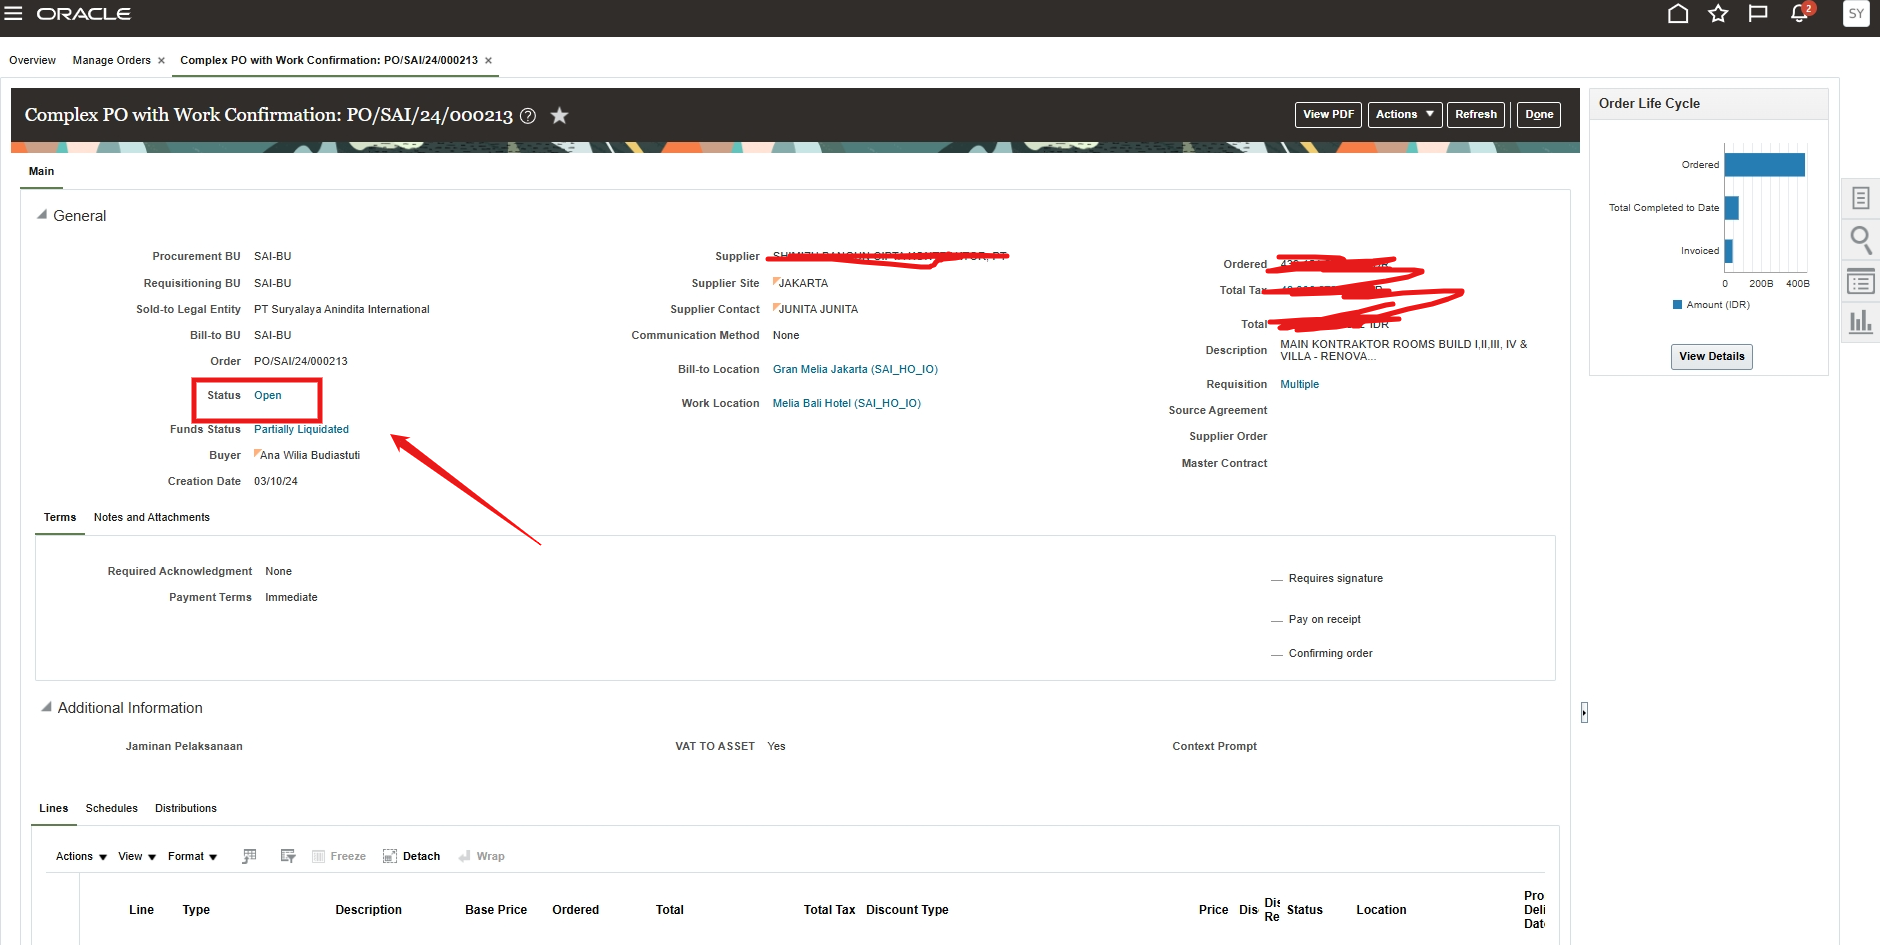
Task: Open the search panel icon on right rail
Action: (1860, 240)
